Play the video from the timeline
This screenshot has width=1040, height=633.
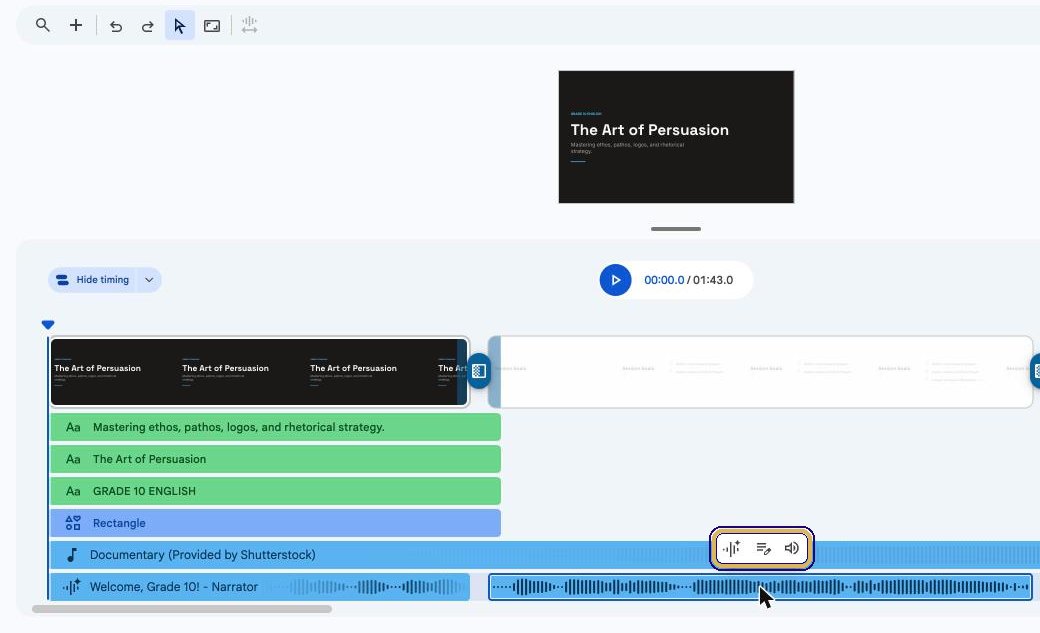(x=616, y=280)
